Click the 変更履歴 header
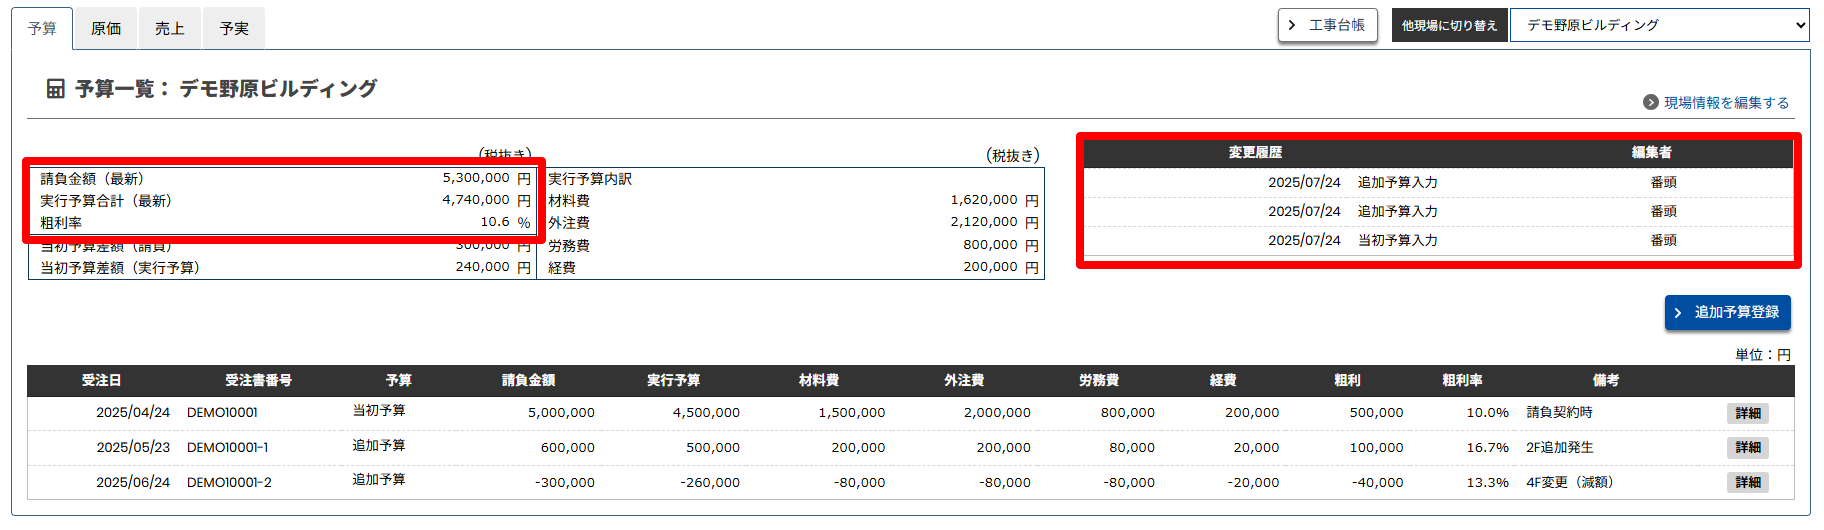 tap(1255, 152)
